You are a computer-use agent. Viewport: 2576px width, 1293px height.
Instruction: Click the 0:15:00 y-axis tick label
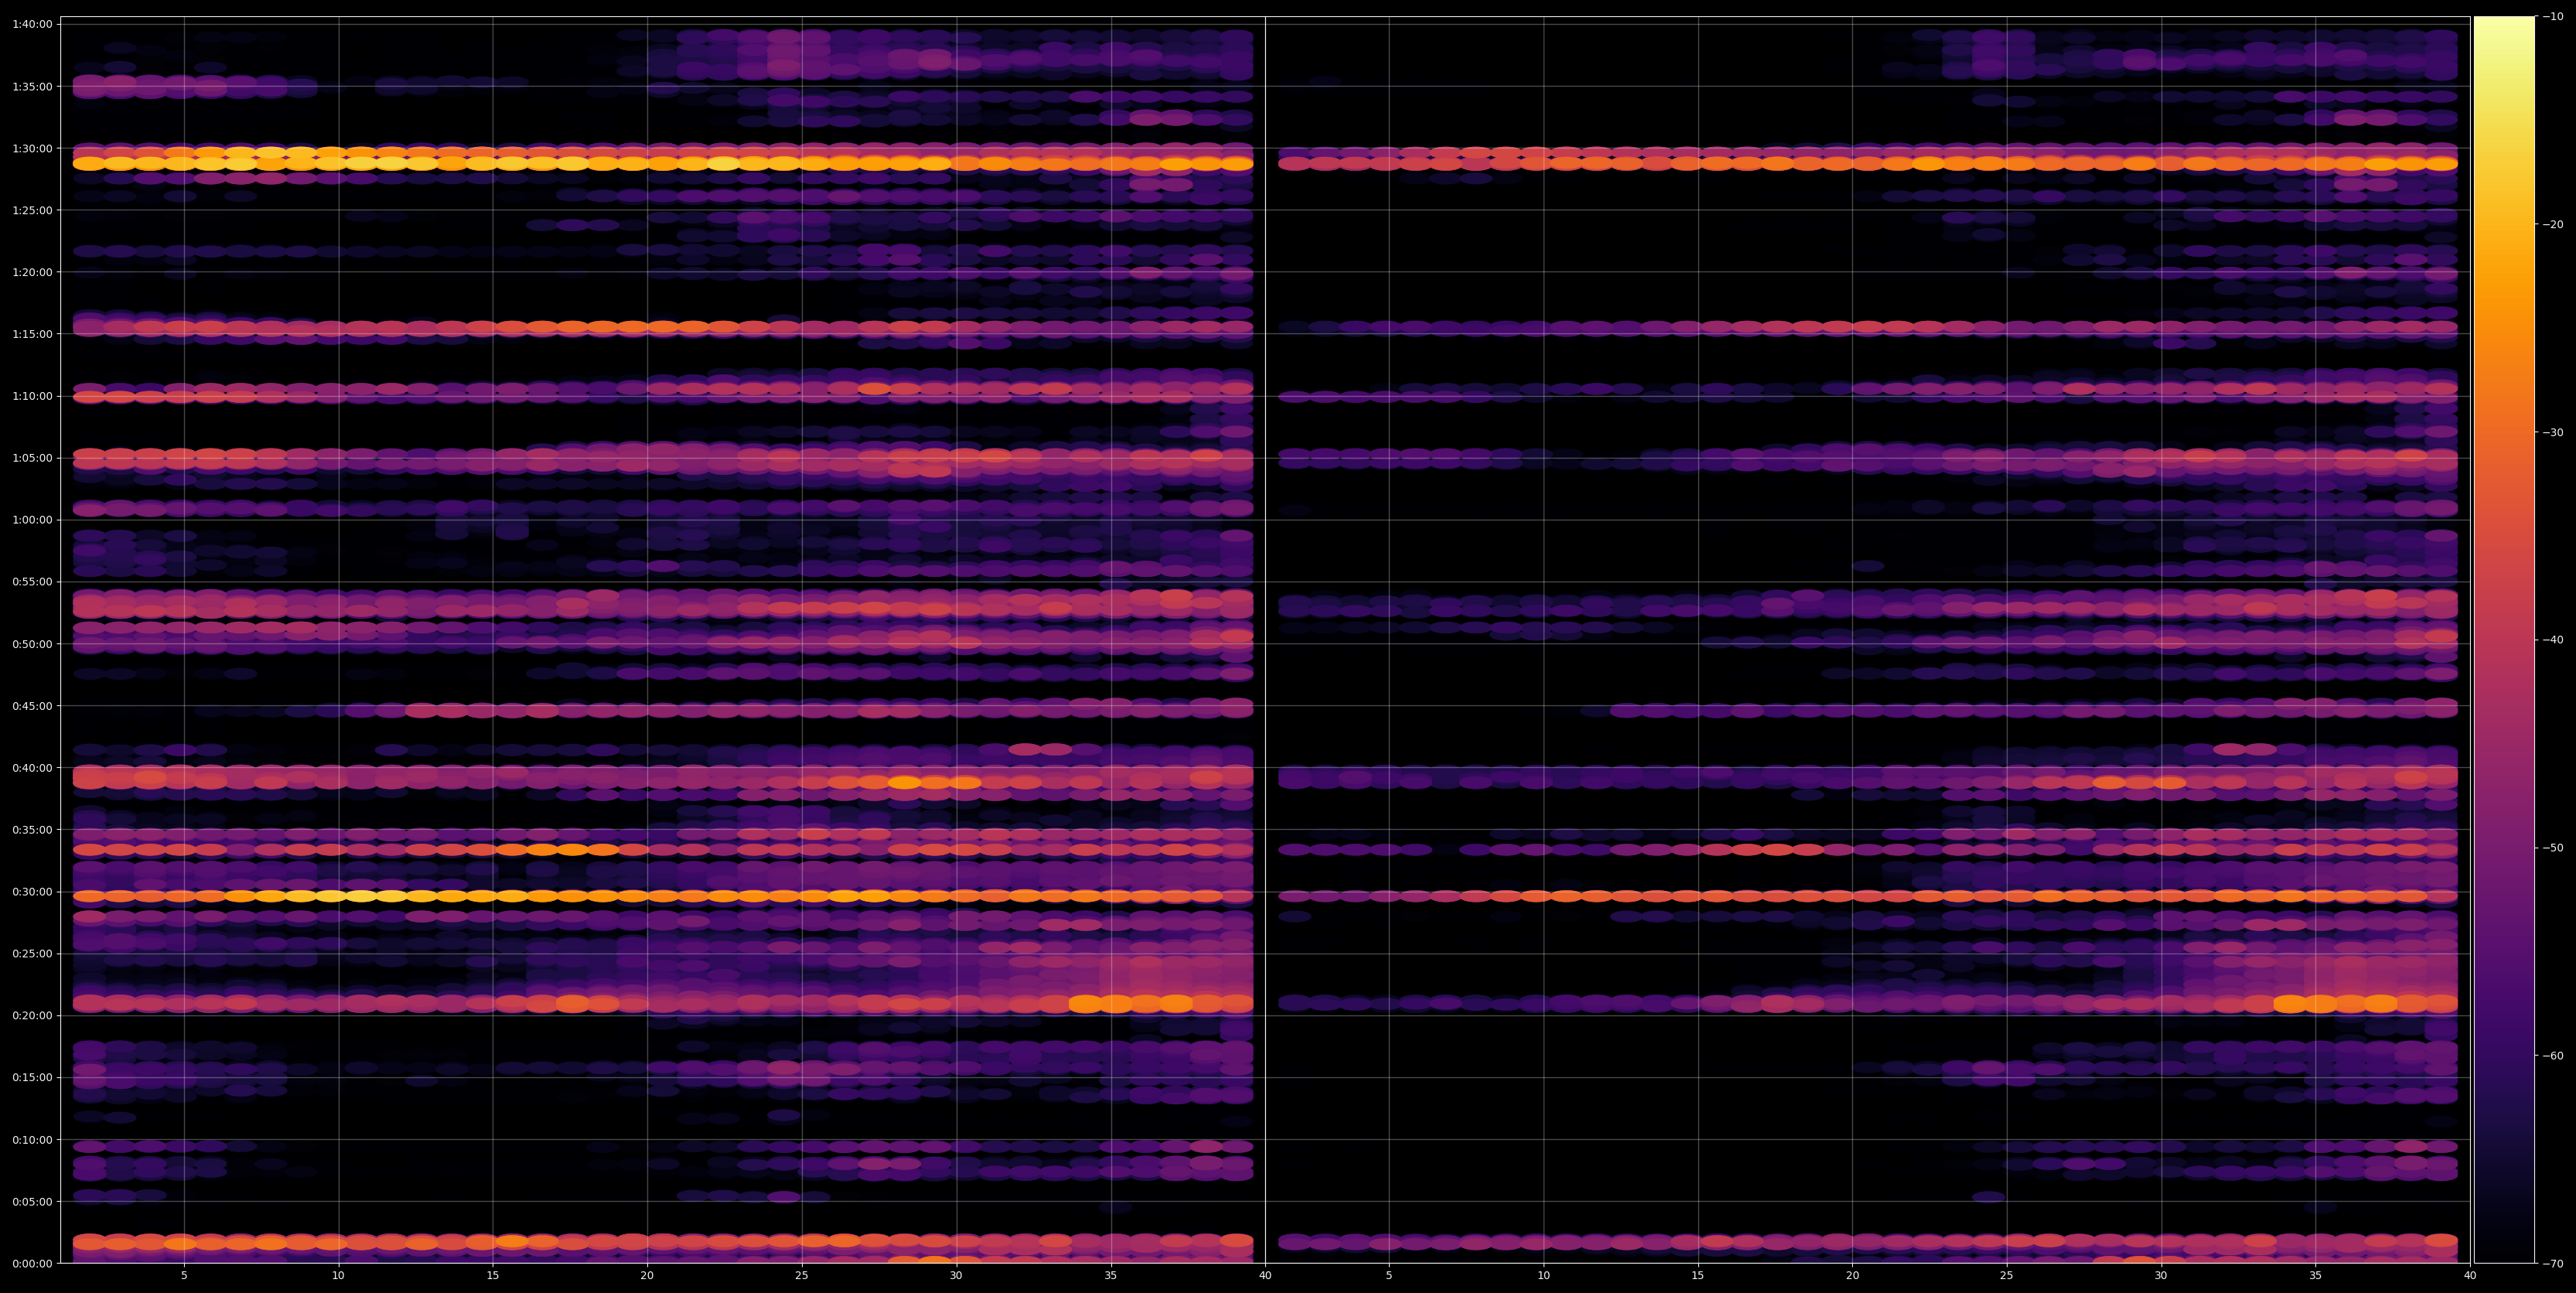click(32, 1078)
